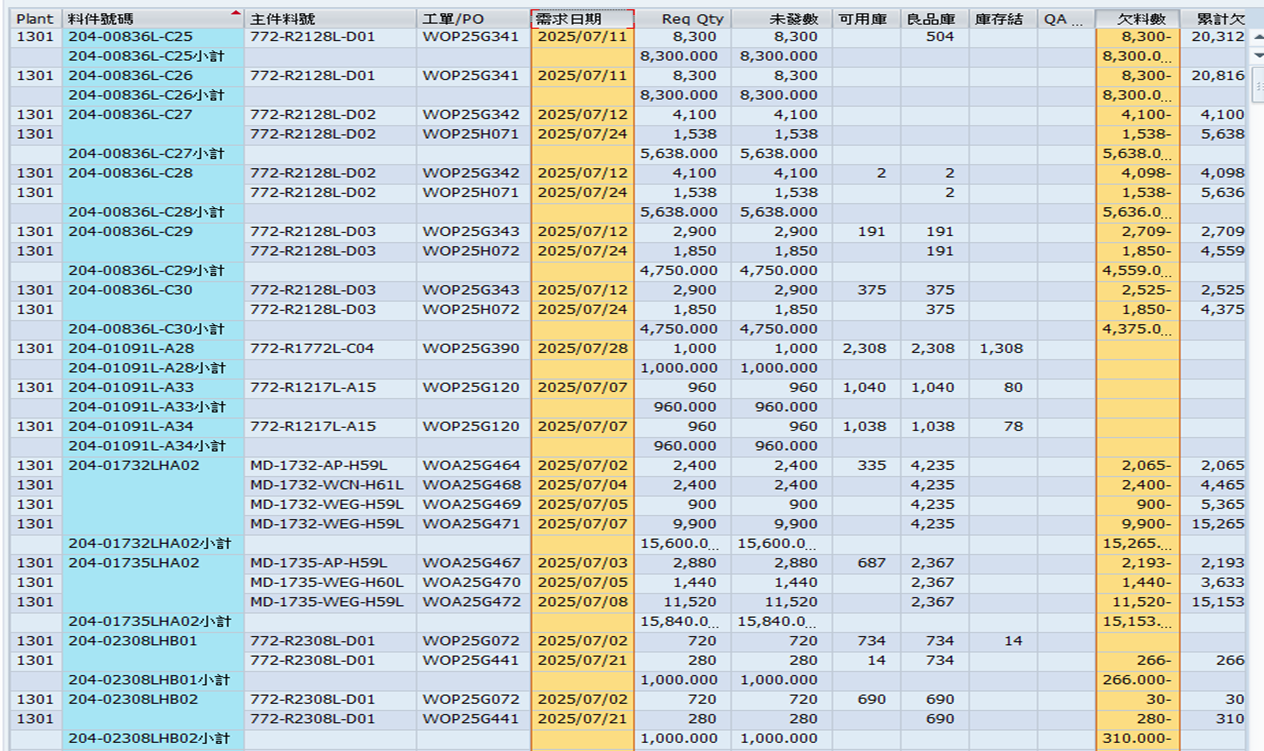Image resolution: width=1264 pixels, height=751 pixels.
Task: Select the 204-02308LHB02小計 subtotal row
Action: click(152, 739)
